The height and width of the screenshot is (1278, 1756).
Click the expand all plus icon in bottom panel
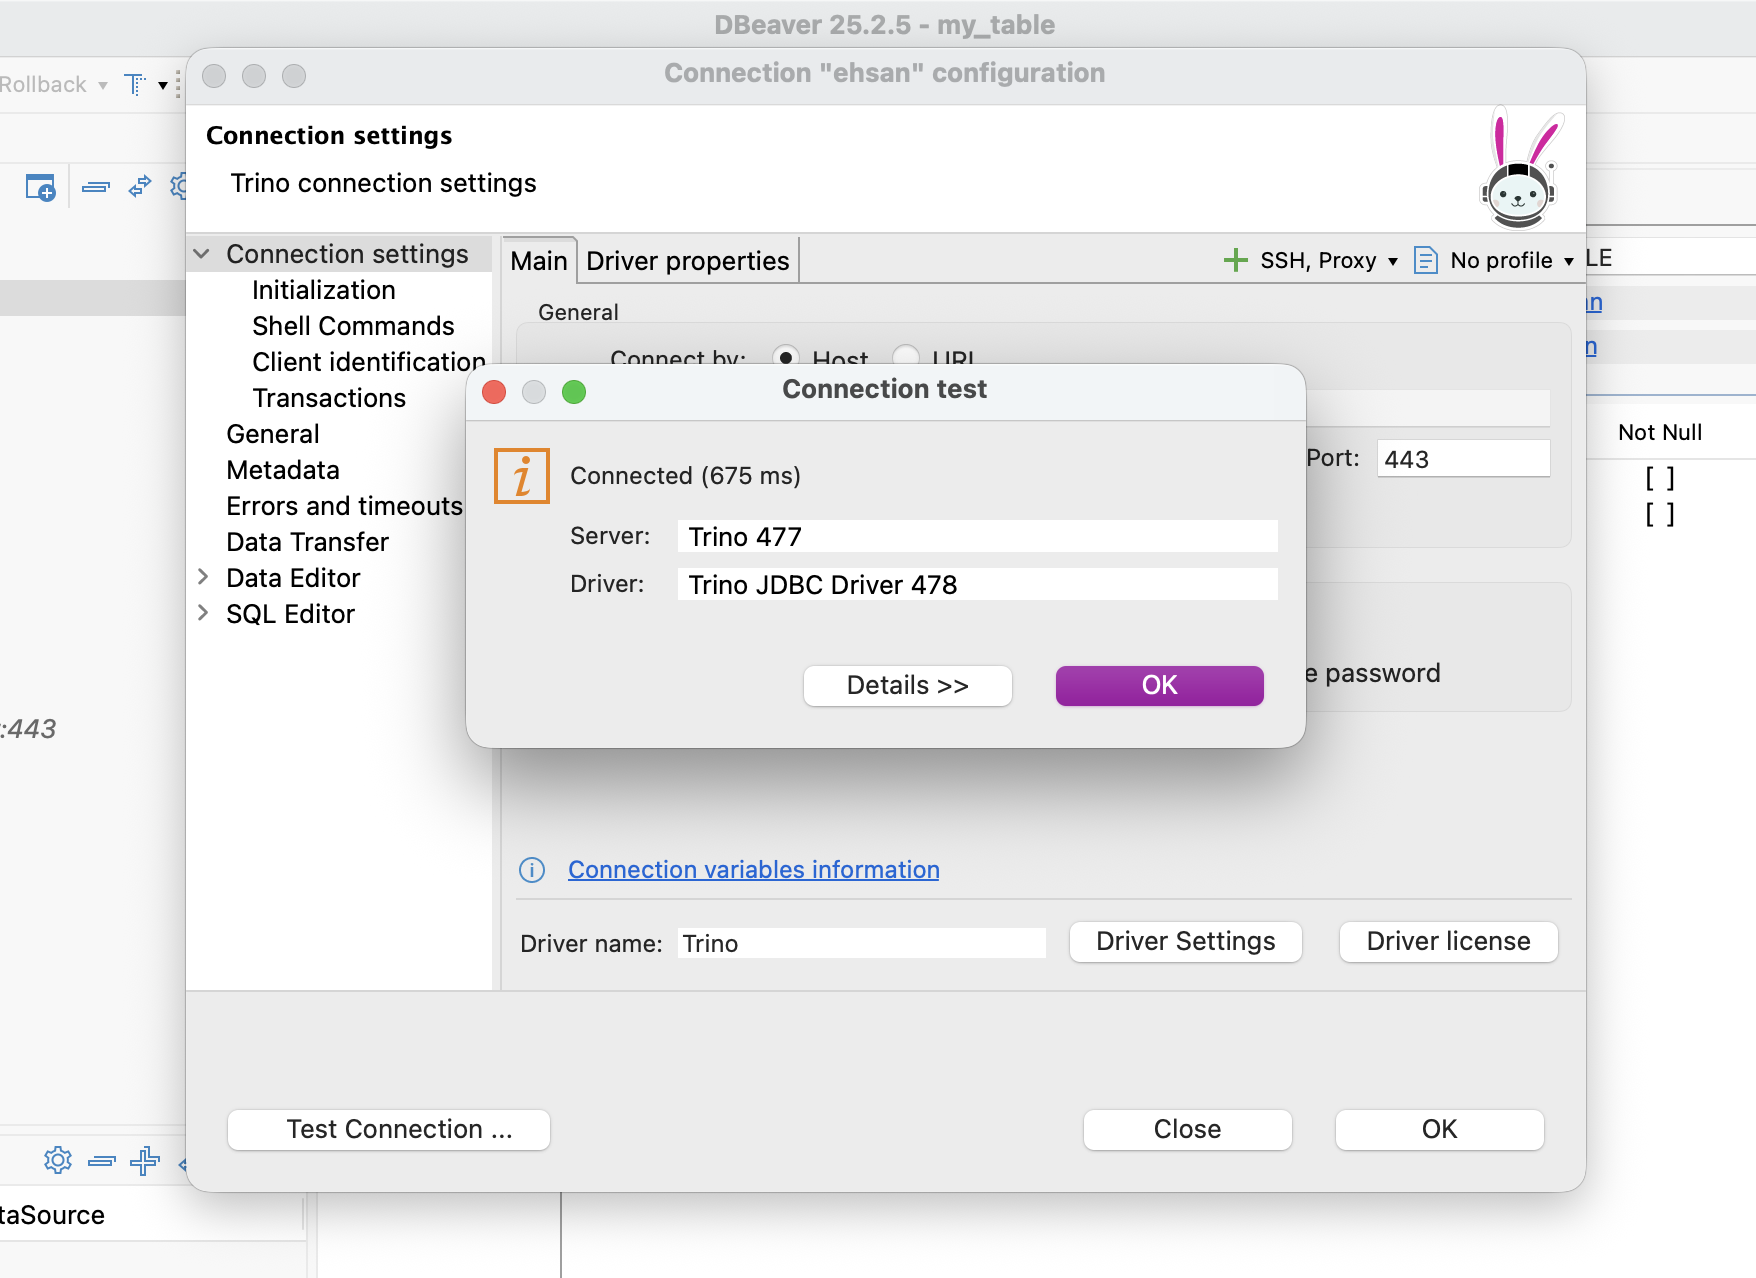(x=145, y=1160)
